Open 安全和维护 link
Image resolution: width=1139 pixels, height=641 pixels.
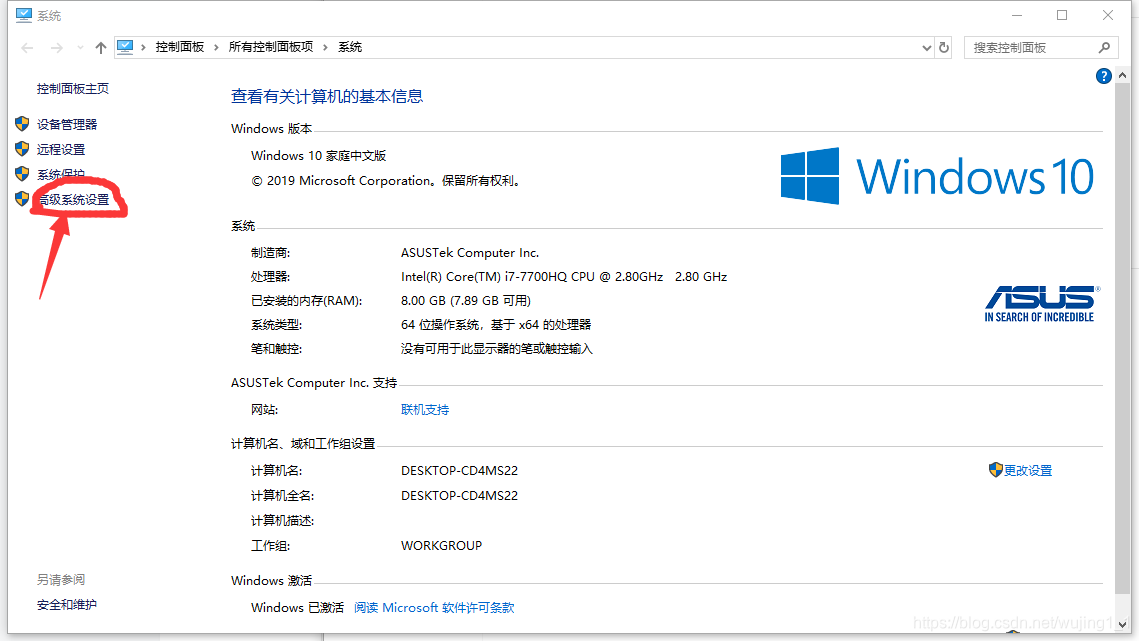click(67, 605)
